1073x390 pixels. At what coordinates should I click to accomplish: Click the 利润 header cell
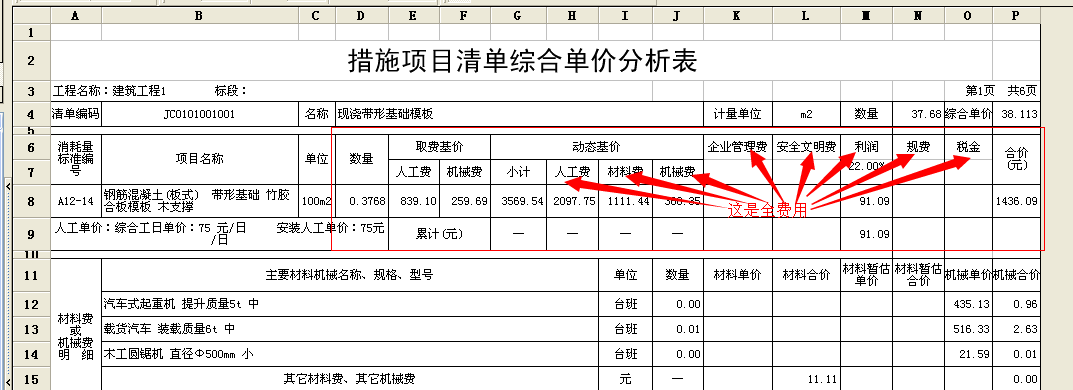(866, 146)
